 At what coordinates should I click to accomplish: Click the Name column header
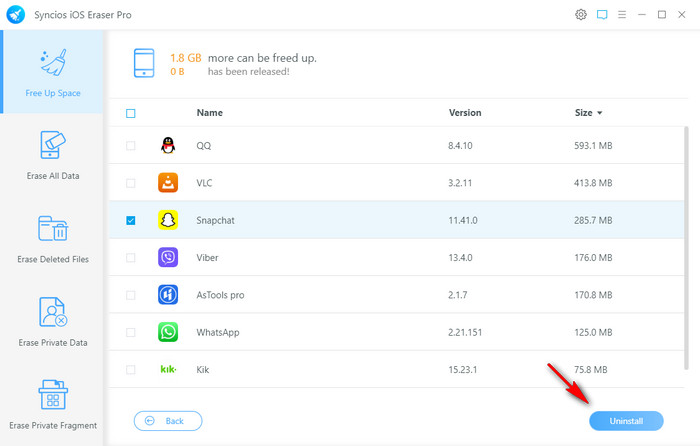pos(209,113)
